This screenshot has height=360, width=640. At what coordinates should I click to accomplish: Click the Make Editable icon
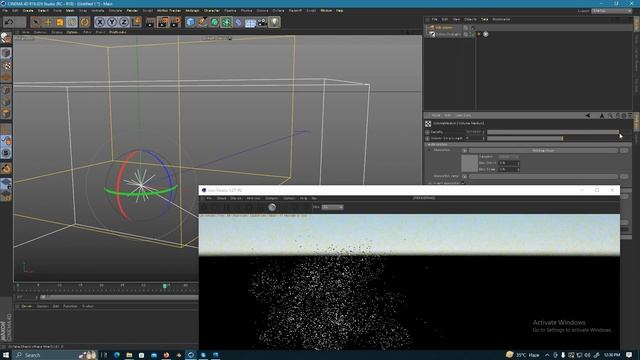coord(6,38)
